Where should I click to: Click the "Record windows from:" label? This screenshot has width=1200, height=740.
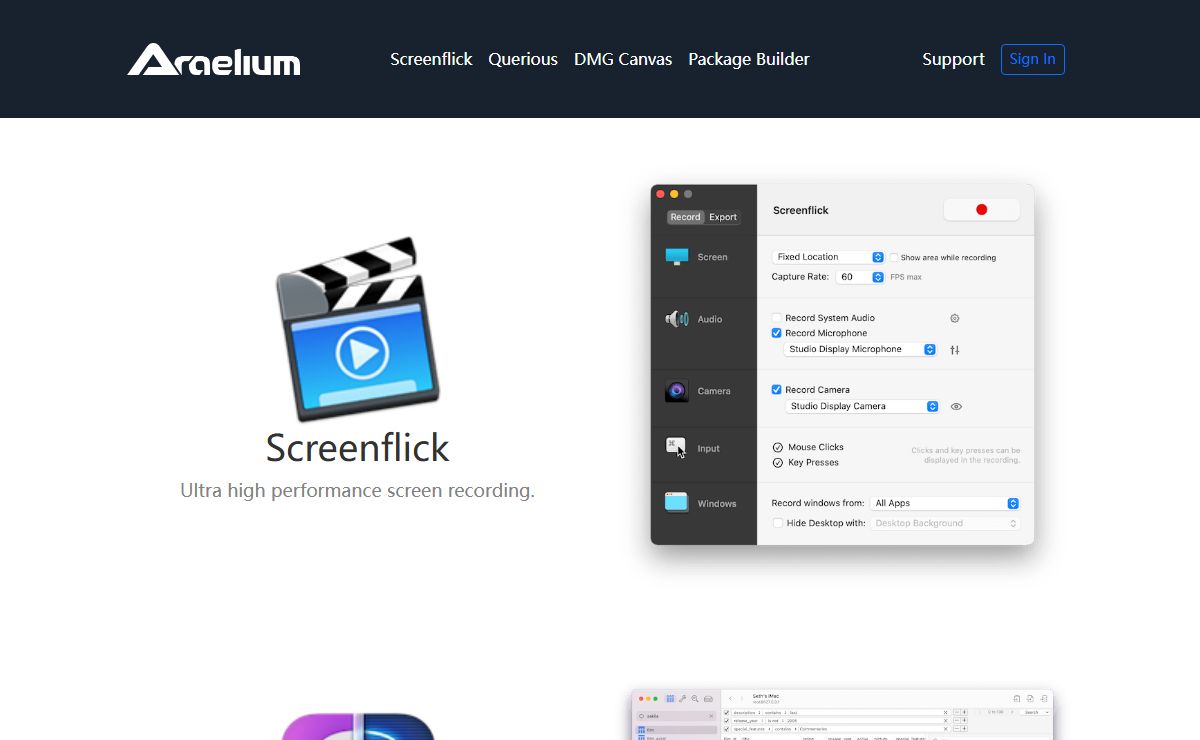pos(819,503)
